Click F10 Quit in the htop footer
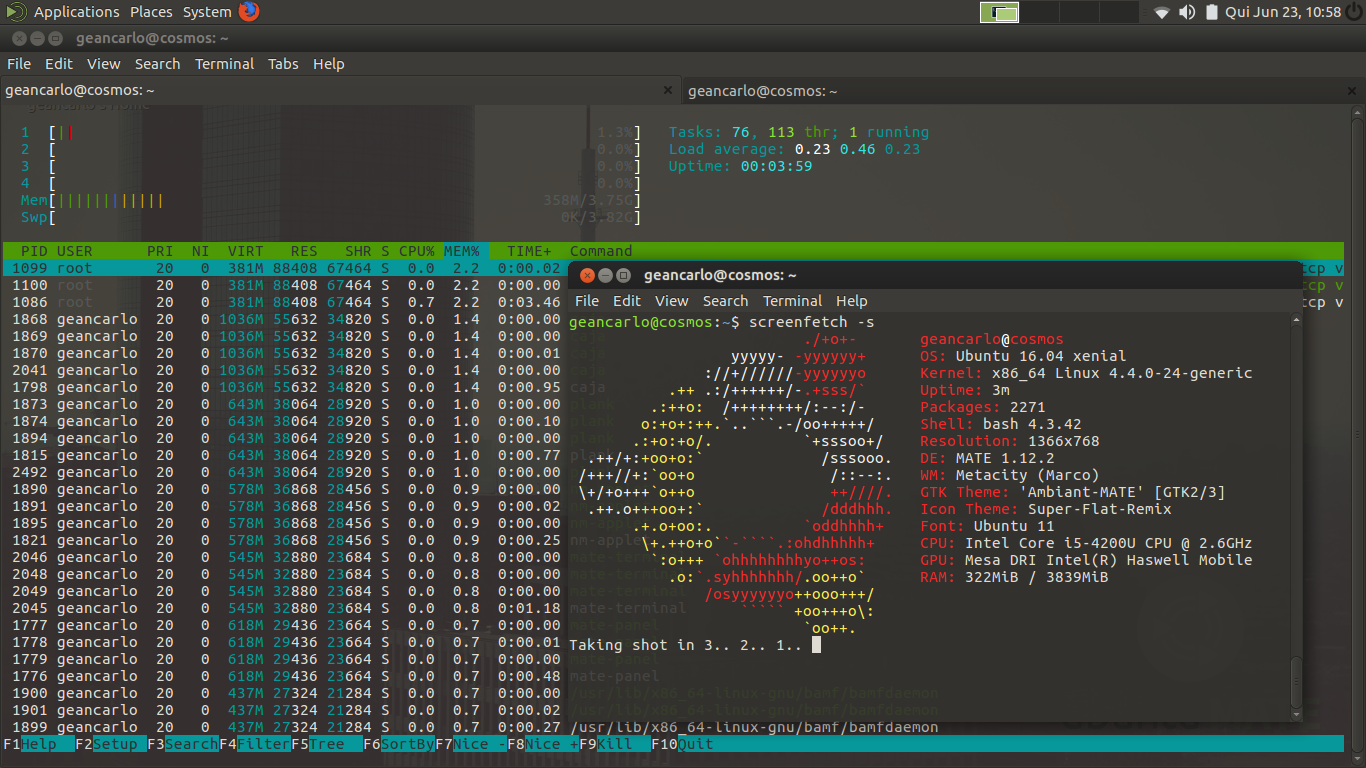Screen dimensions: 1366x768 click(682, 744)
